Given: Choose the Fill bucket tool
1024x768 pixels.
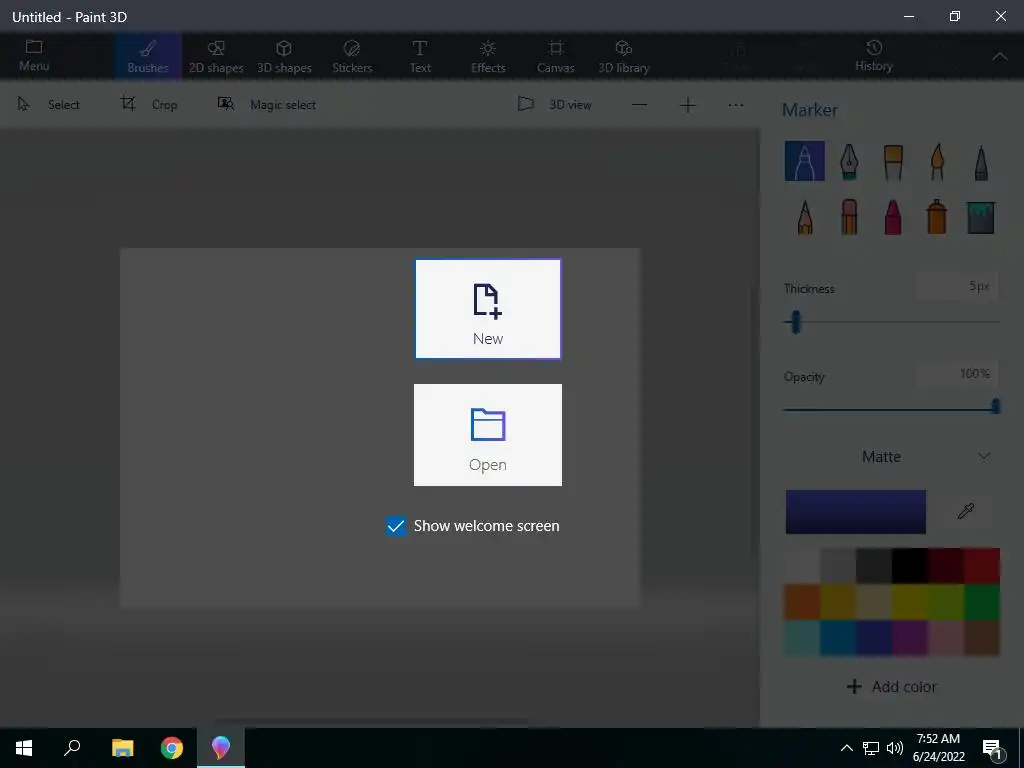Looking at the screenshot, I should coord(981,217).
